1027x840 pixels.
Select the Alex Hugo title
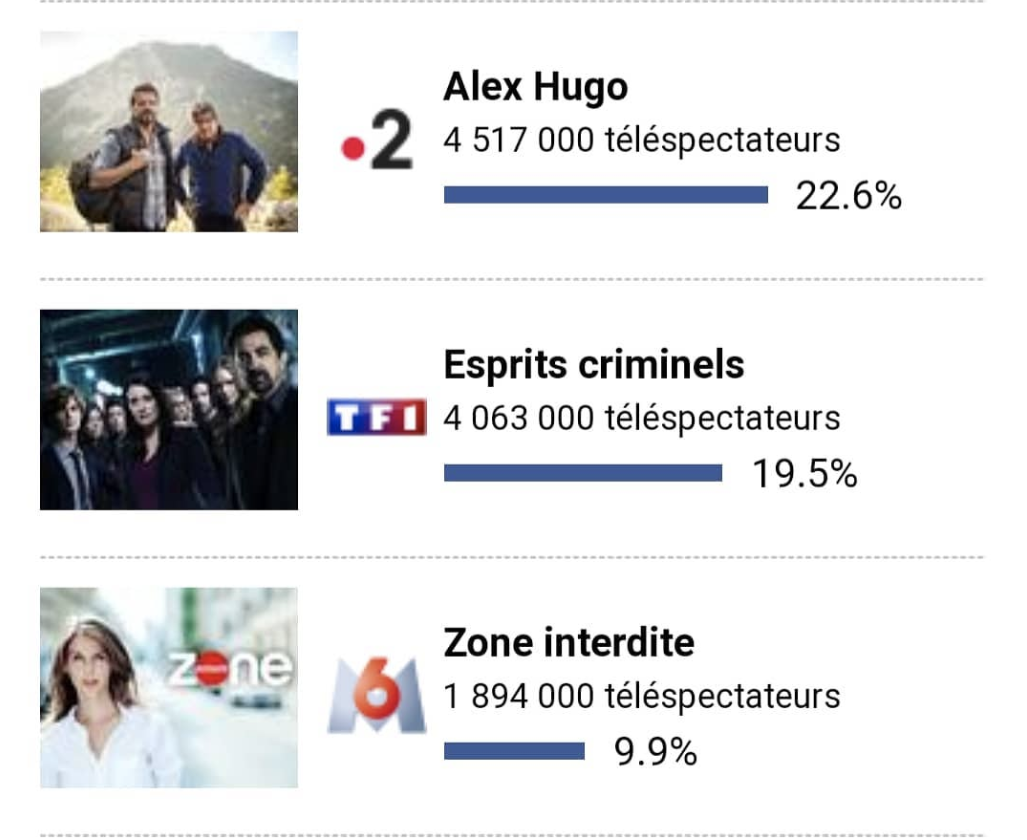tap(535, 88)
